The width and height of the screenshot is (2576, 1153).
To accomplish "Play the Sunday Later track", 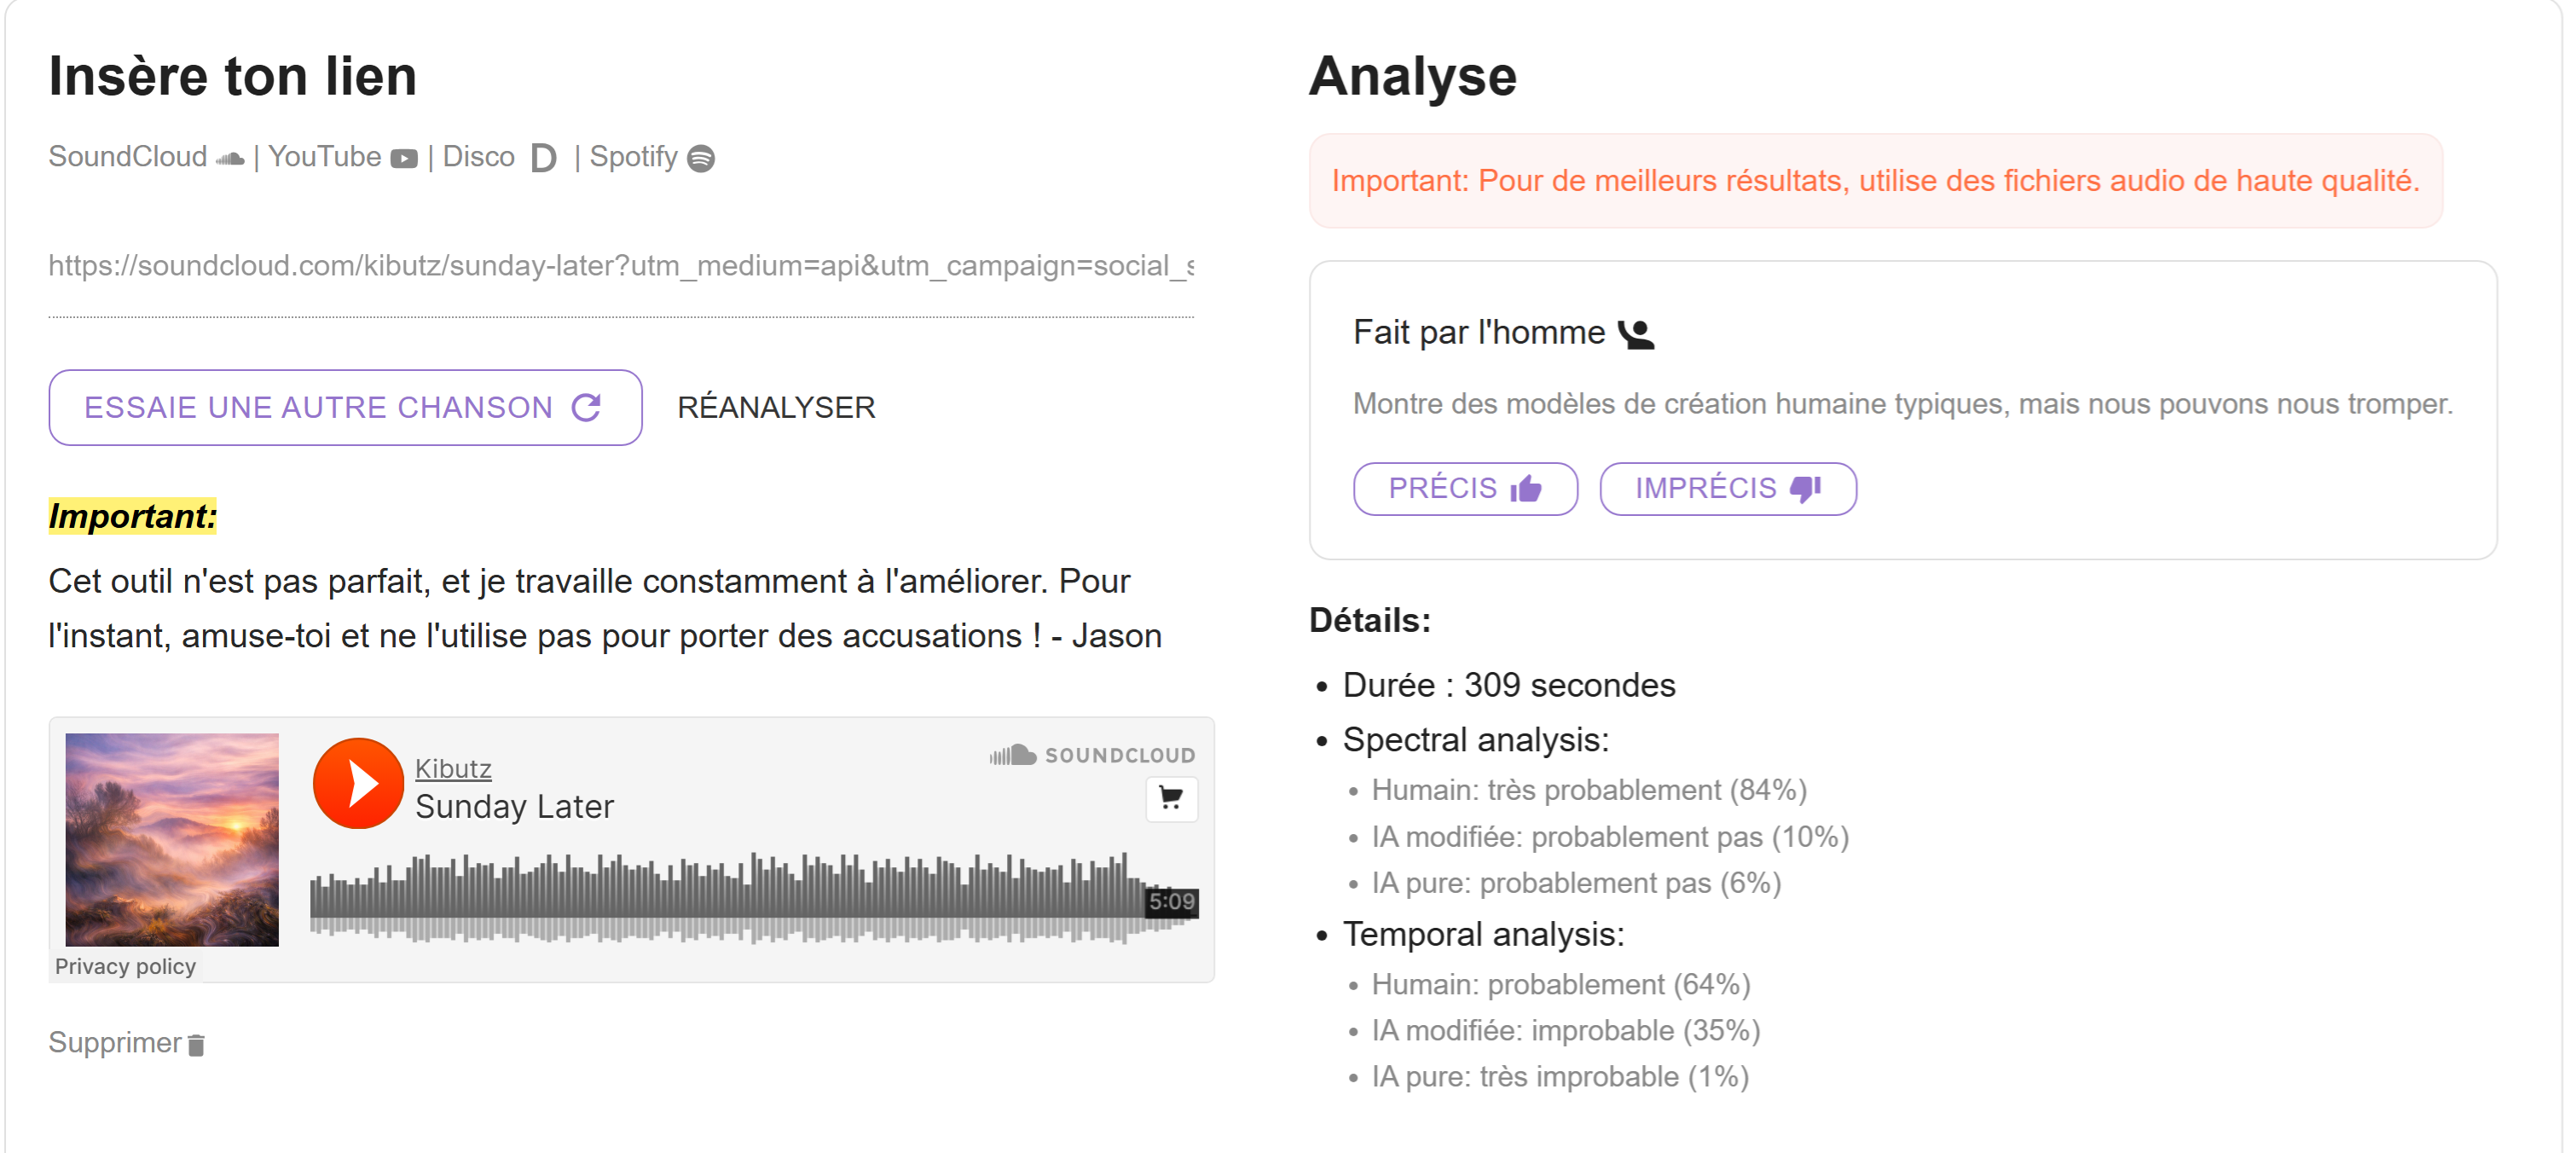I will click(x=358, y=783).
